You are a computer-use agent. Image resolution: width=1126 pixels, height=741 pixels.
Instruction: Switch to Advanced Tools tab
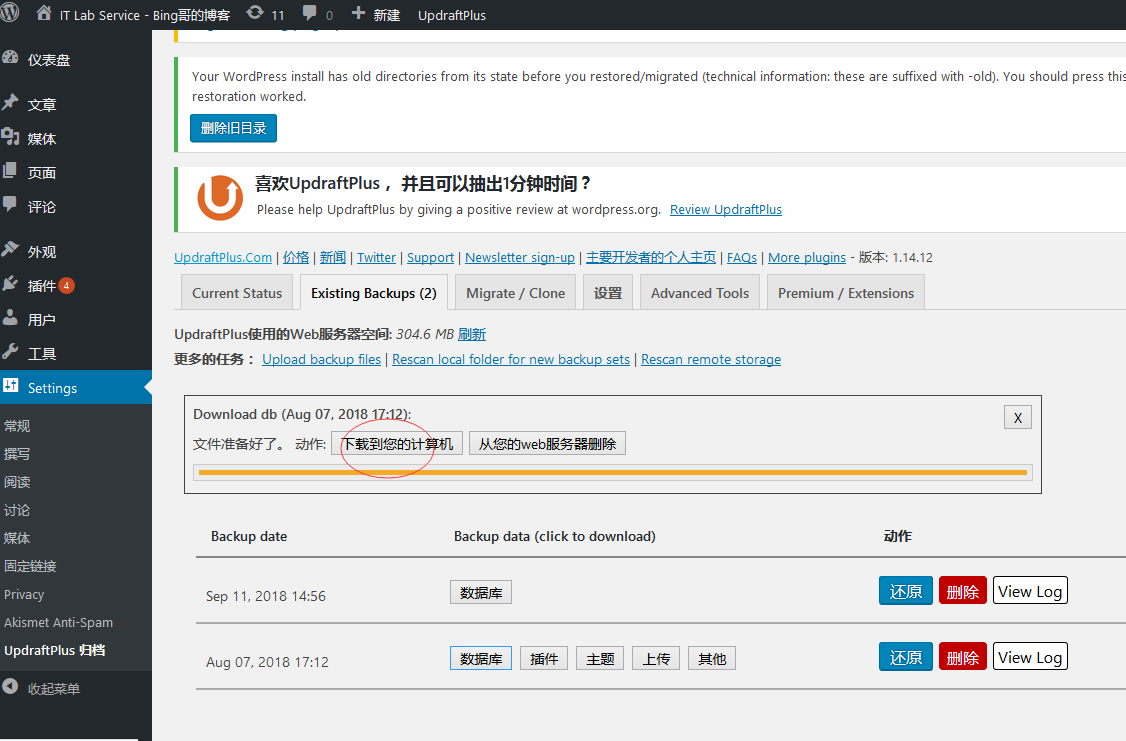pyautogui.click(x=700, y=293)
